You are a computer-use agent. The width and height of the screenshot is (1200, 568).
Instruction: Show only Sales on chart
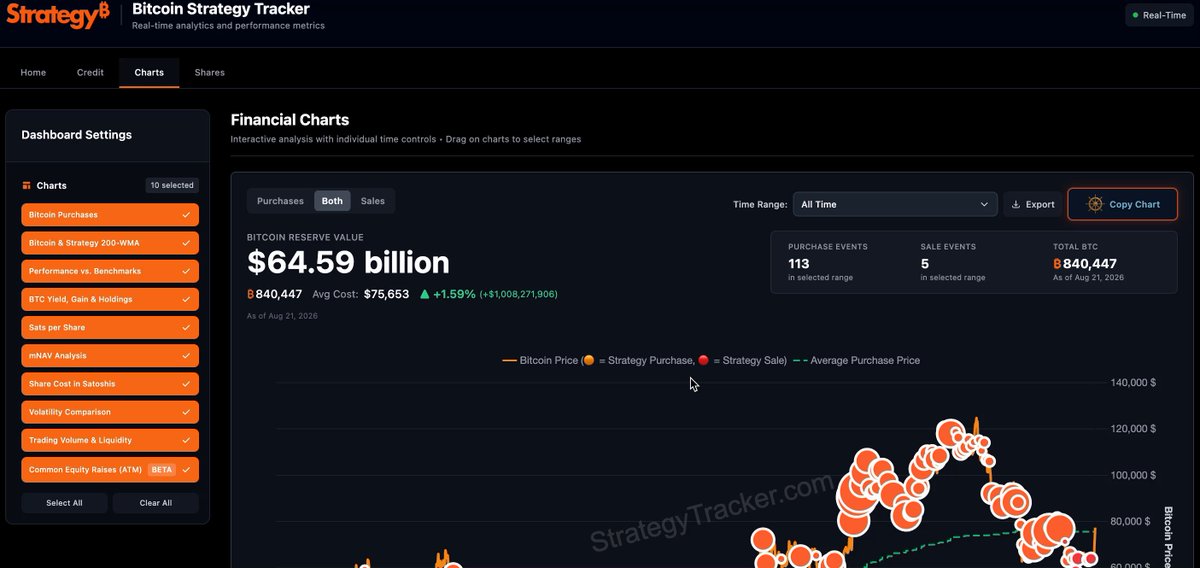point(373,201)
